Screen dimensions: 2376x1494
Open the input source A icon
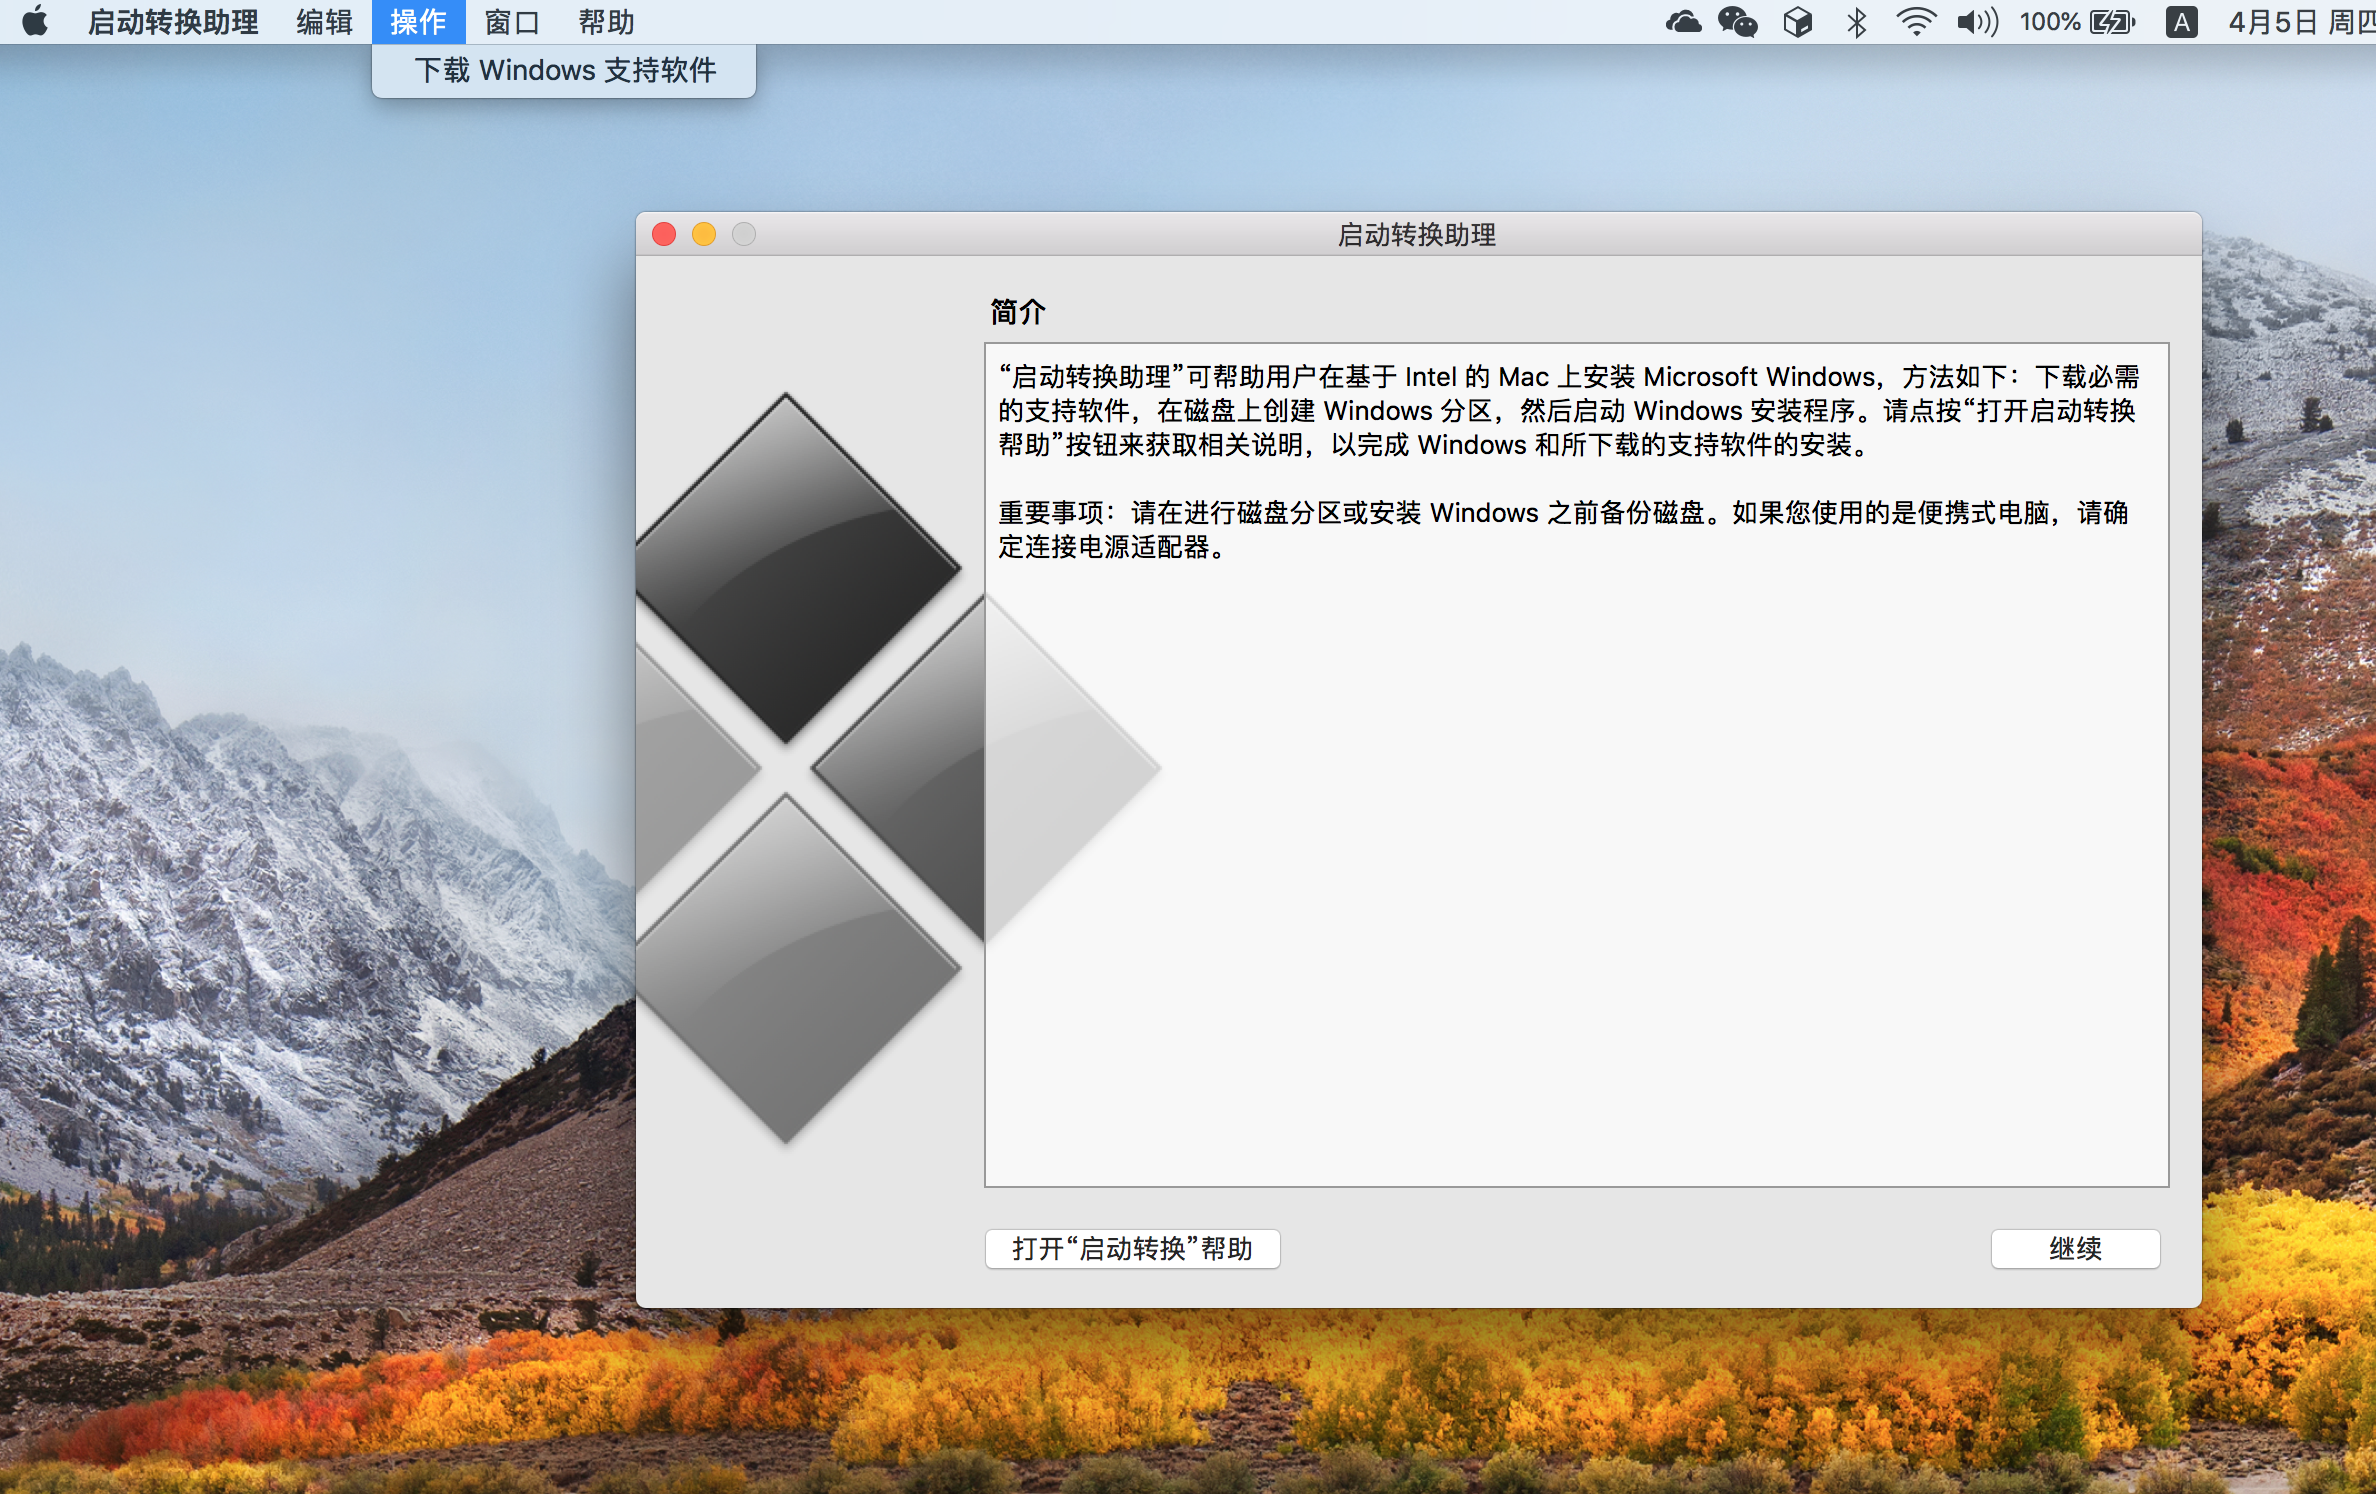pyautogui.click(x=2181, y=21)
